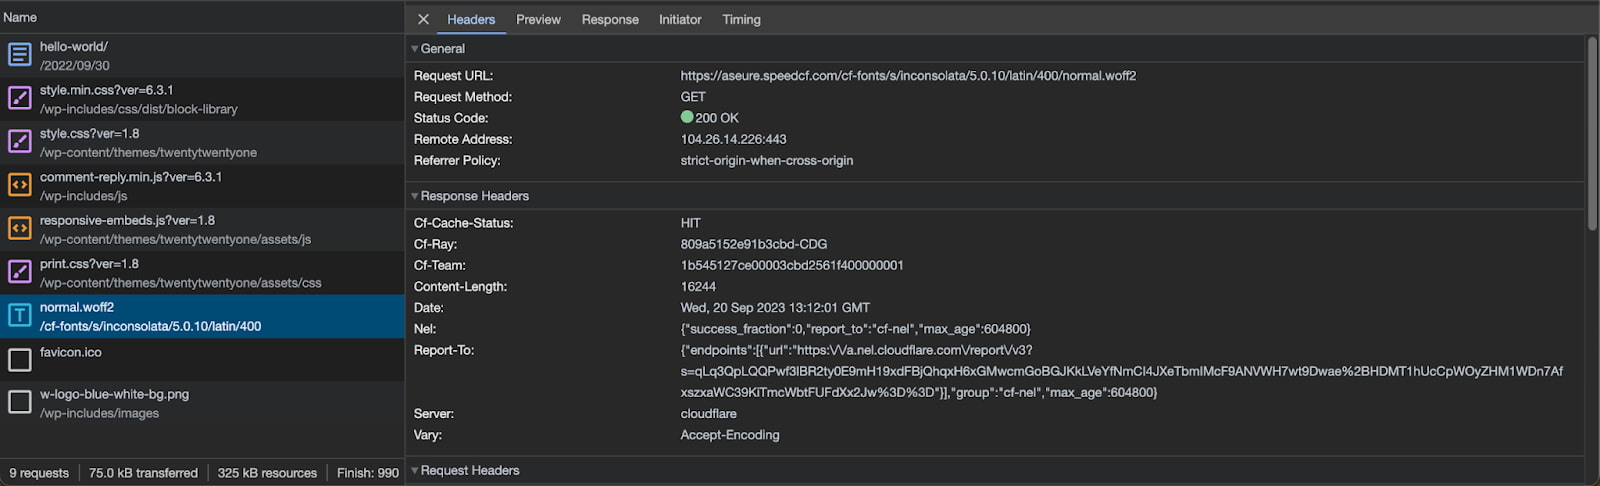Screen dimensions: 1600x486
Task: Collapse the Request Headers section
Action: click(x=415, y=471)
